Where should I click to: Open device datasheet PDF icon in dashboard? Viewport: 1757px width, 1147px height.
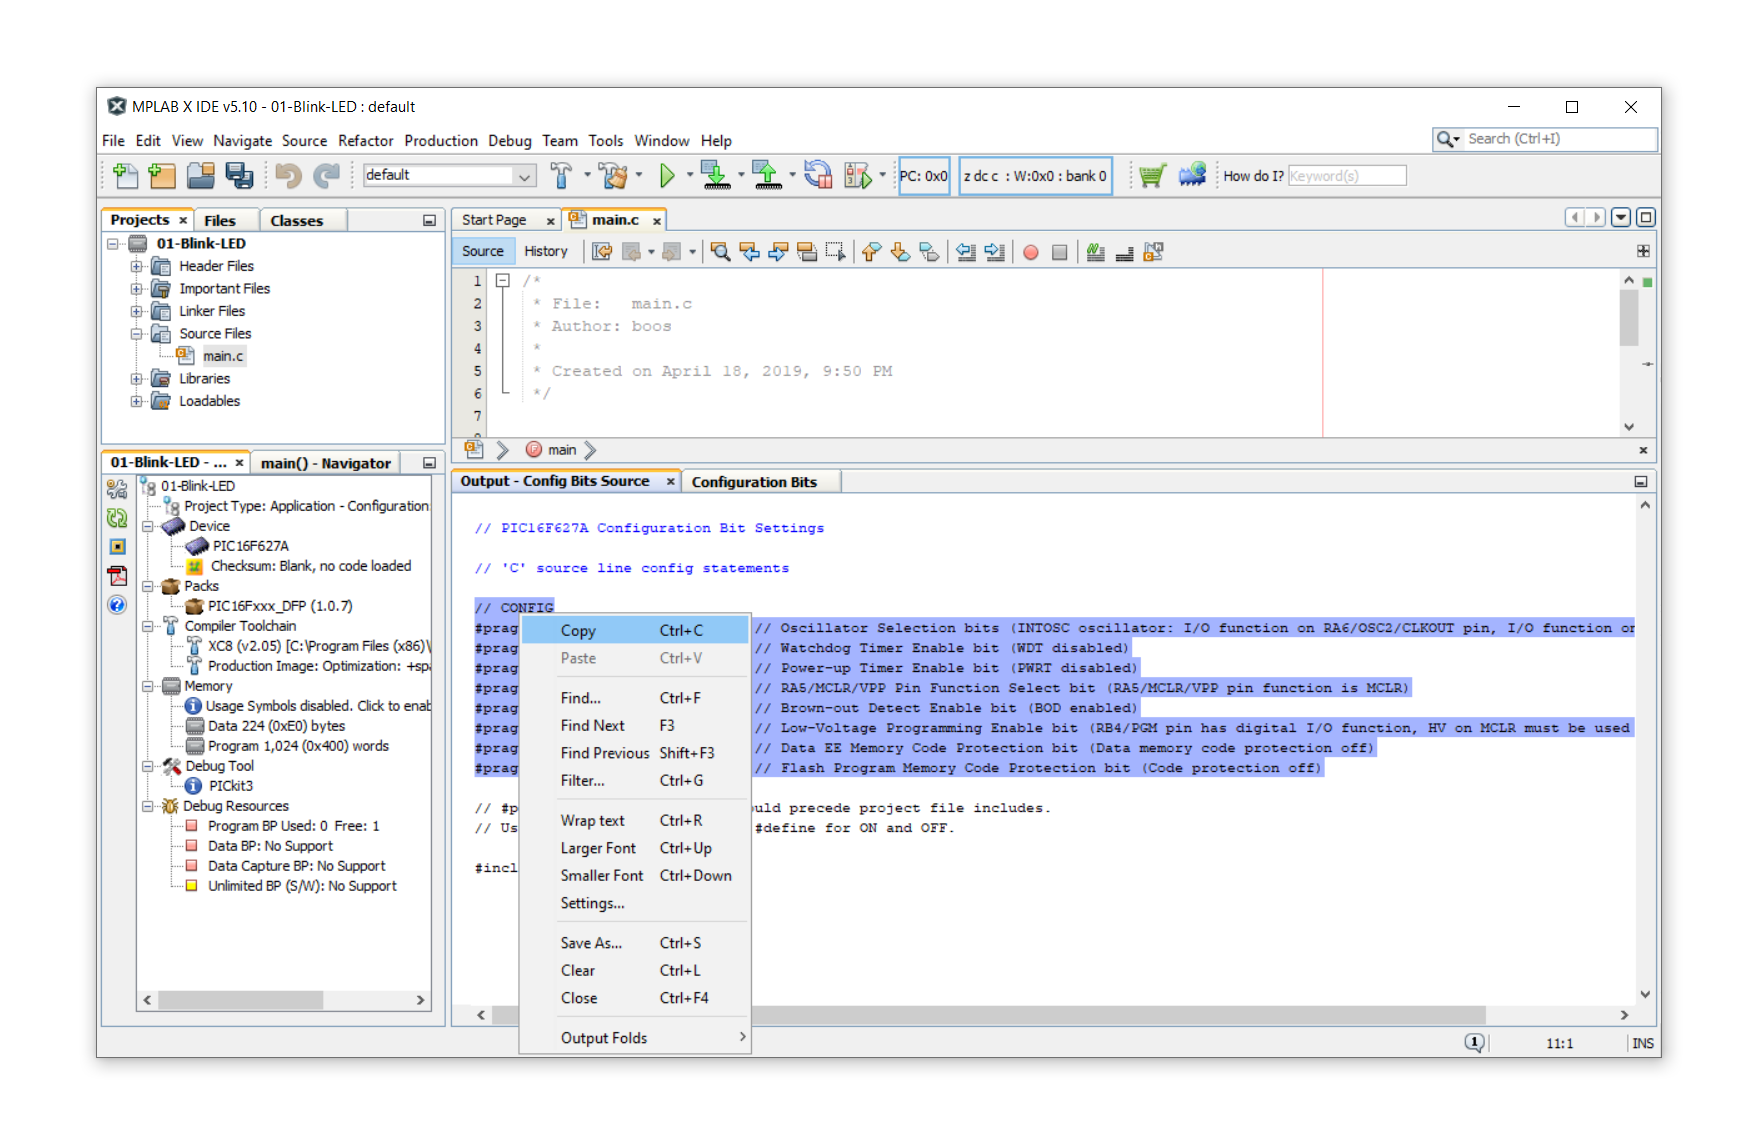(x=117, y=576)
